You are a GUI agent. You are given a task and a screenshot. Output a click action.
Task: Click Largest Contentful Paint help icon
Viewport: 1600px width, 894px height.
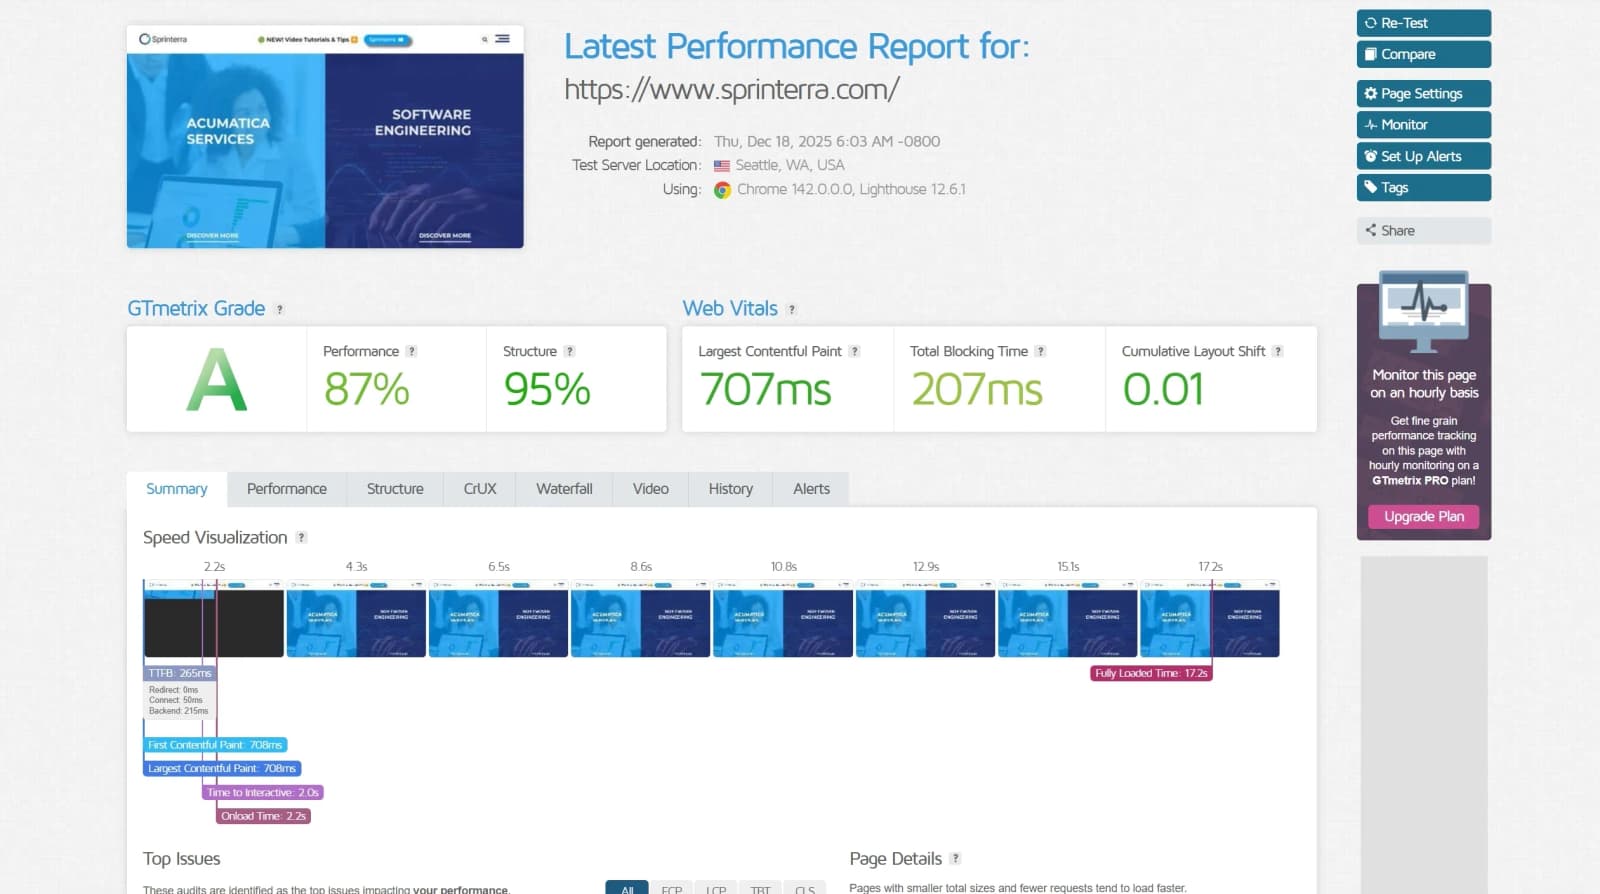854,351
